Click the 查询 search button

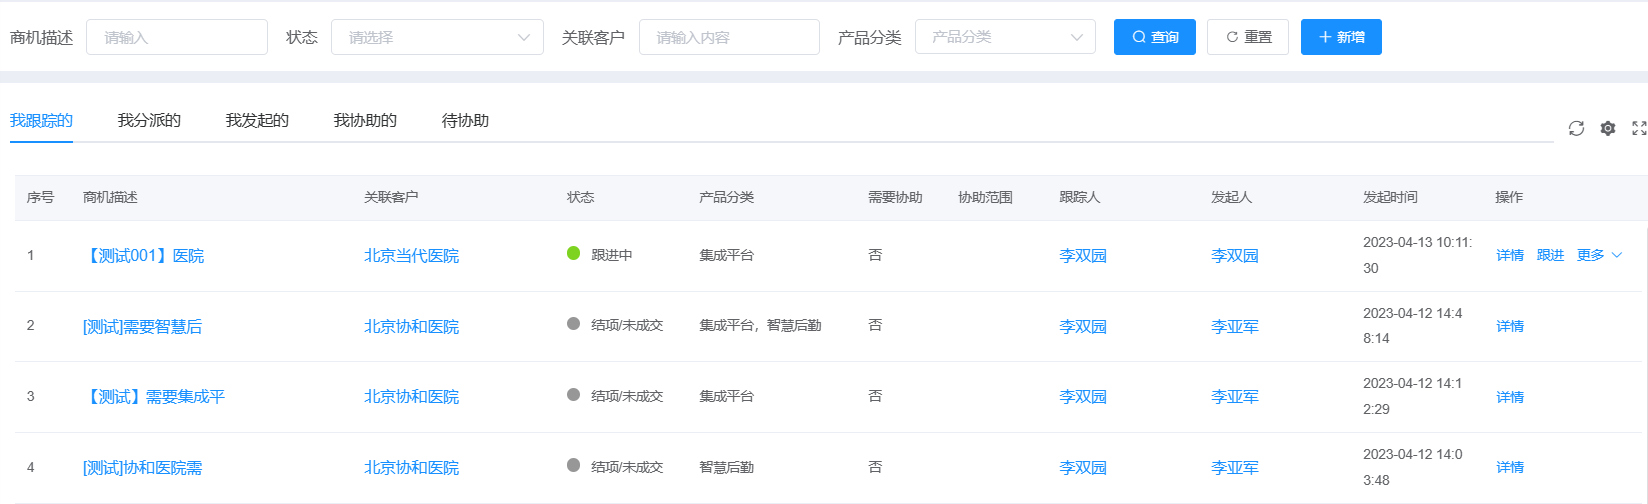pyautogui.click(x=1154, y=37)
